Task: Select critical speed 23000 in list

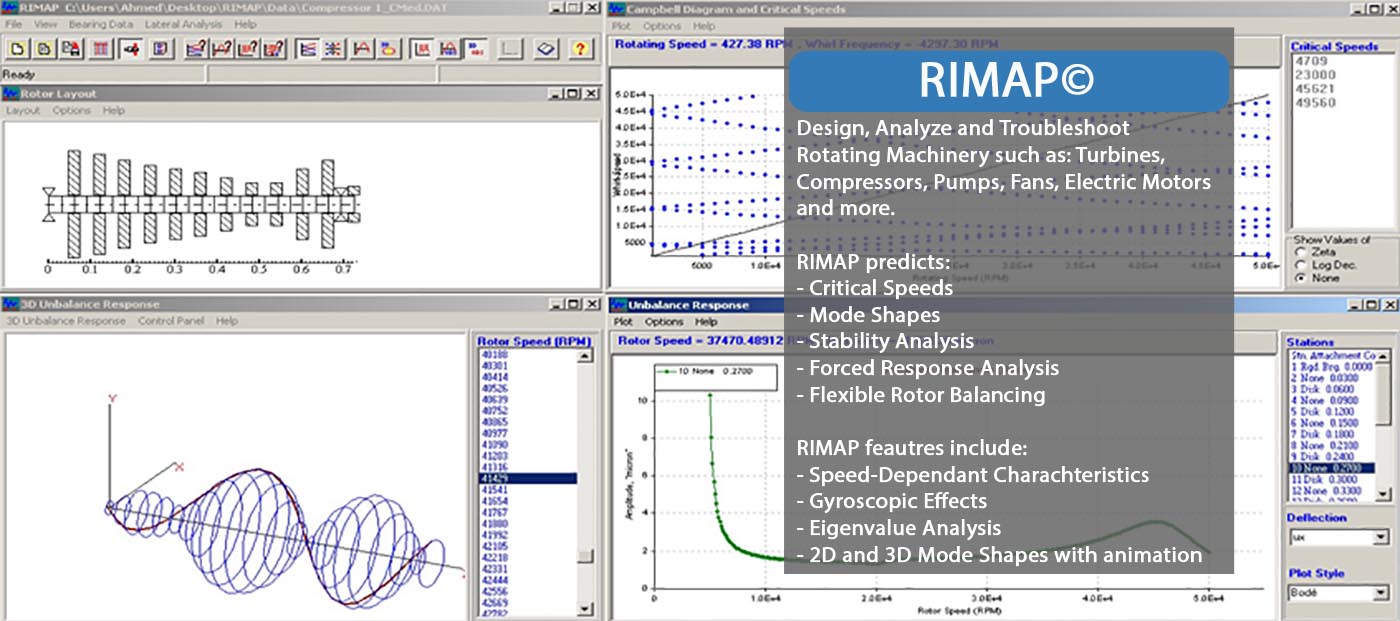Action: tap(1315, 75)
